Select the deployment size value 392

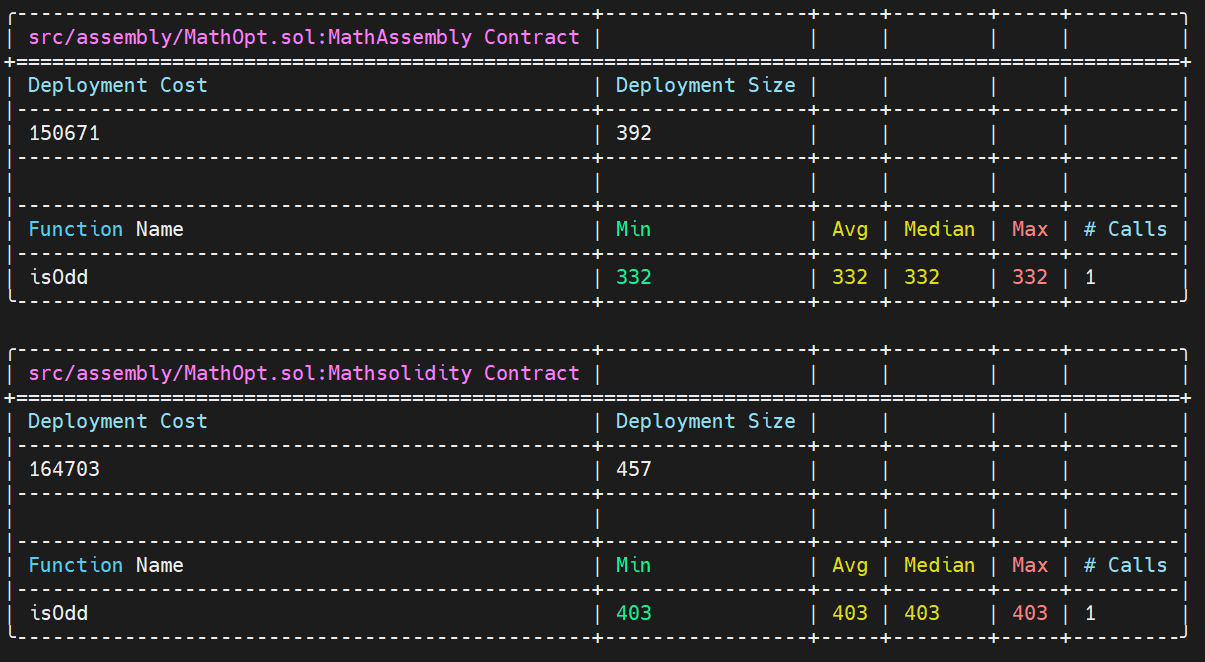tap(634, 133)
